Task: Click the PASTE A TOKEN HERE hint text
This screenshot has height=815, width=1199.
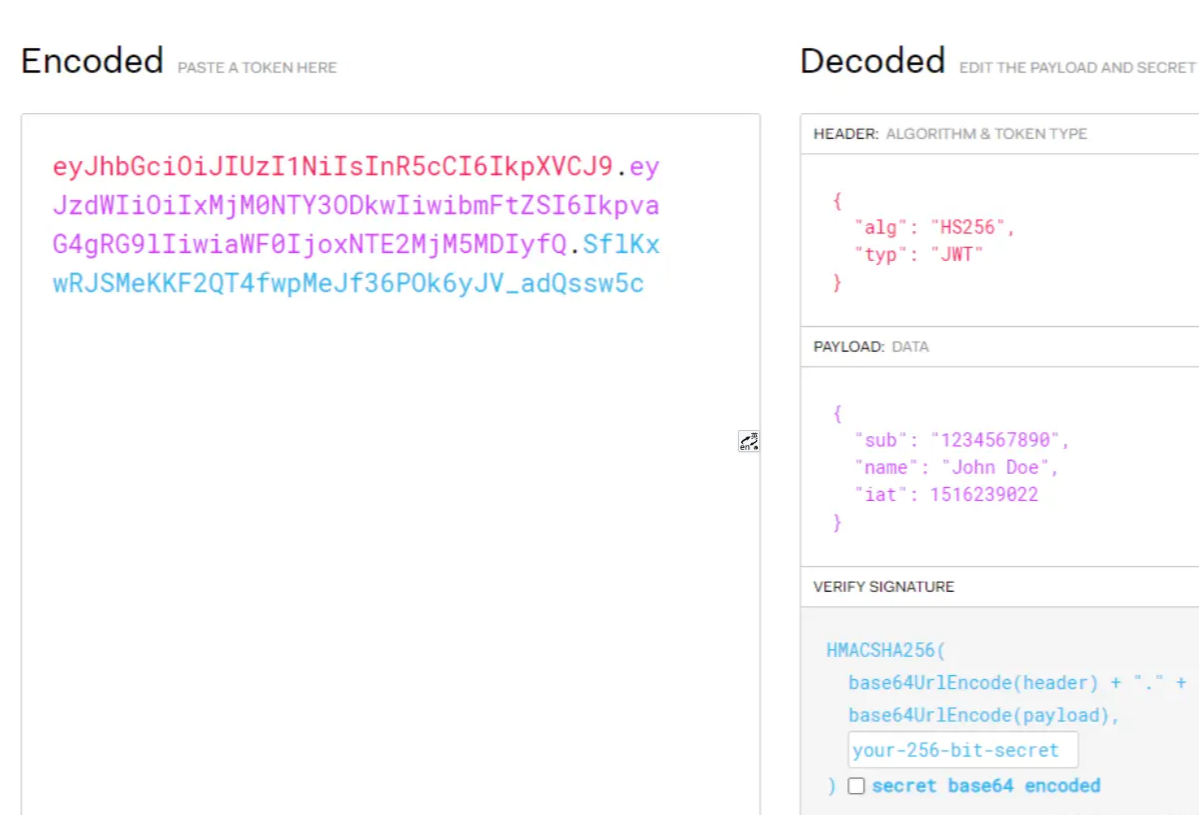Action: pos(257,68)
